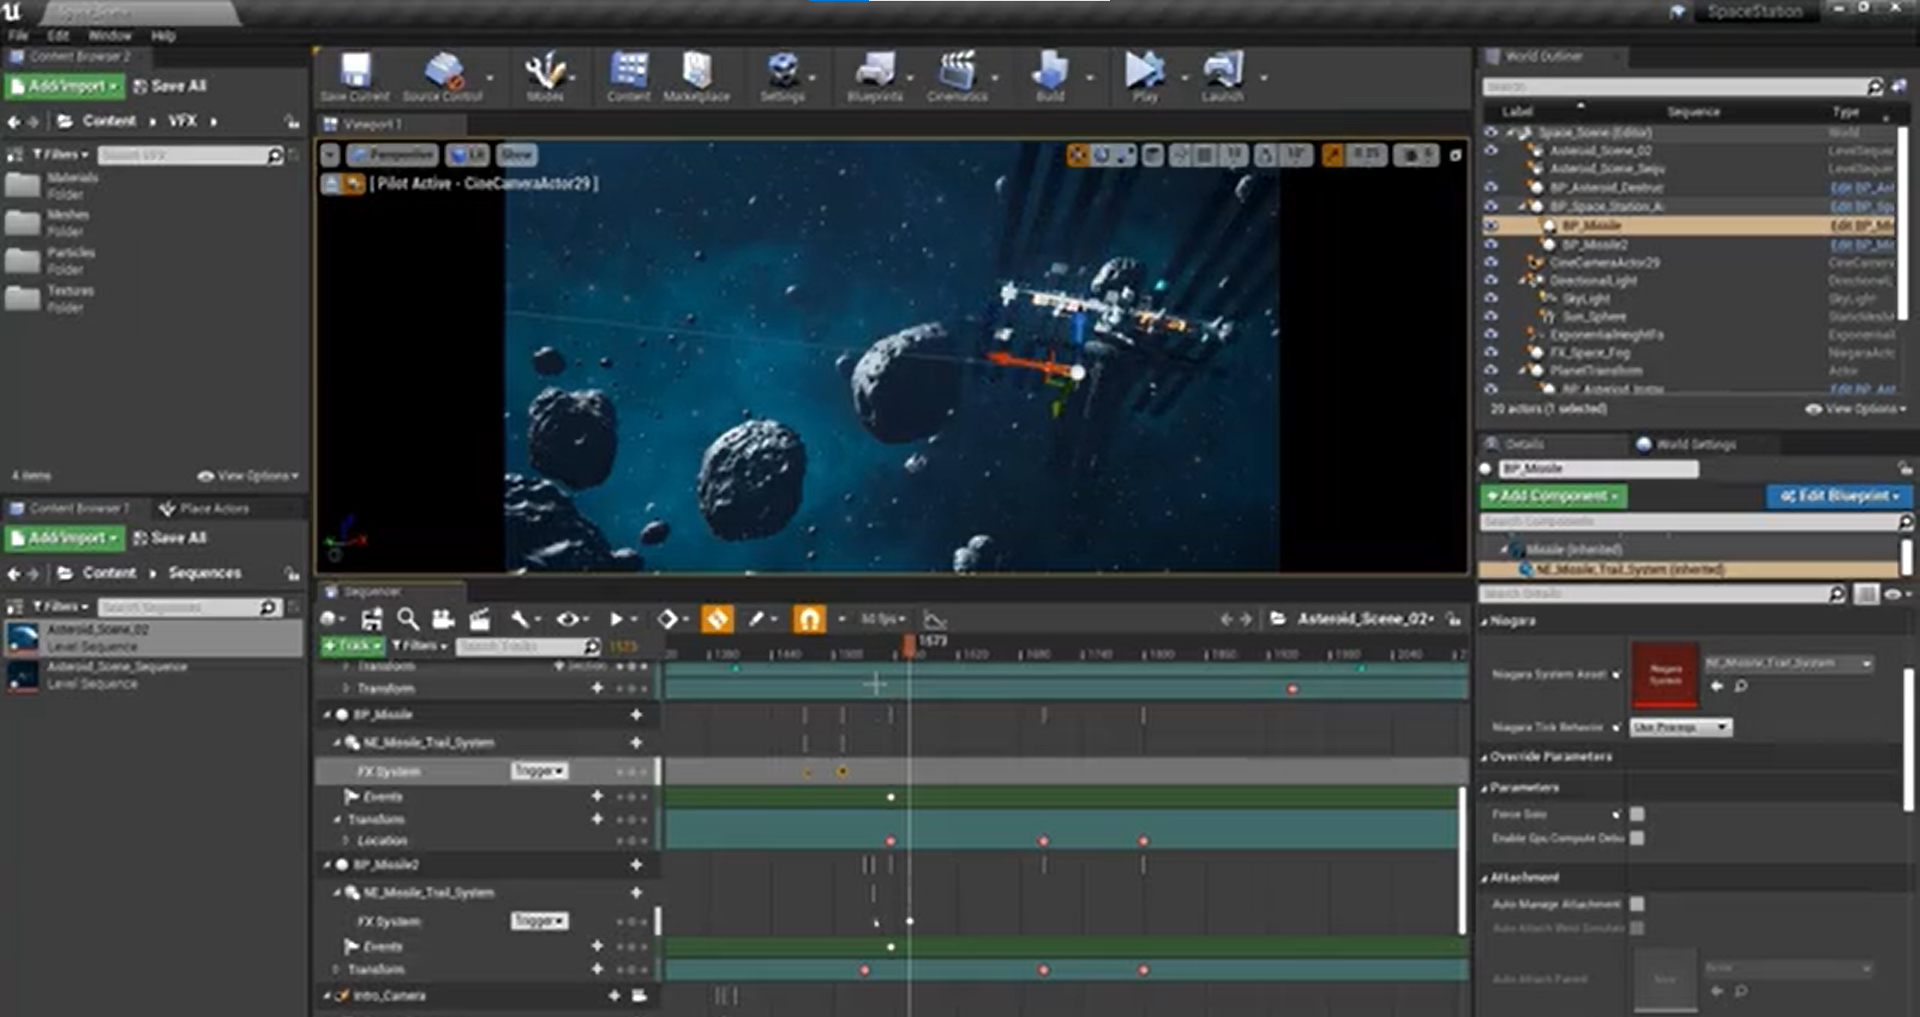Toggle visibility of BP_Missile in outliner
Image resolution: width=1920 pixels, height=1017 pixels.
[1491, 226]
